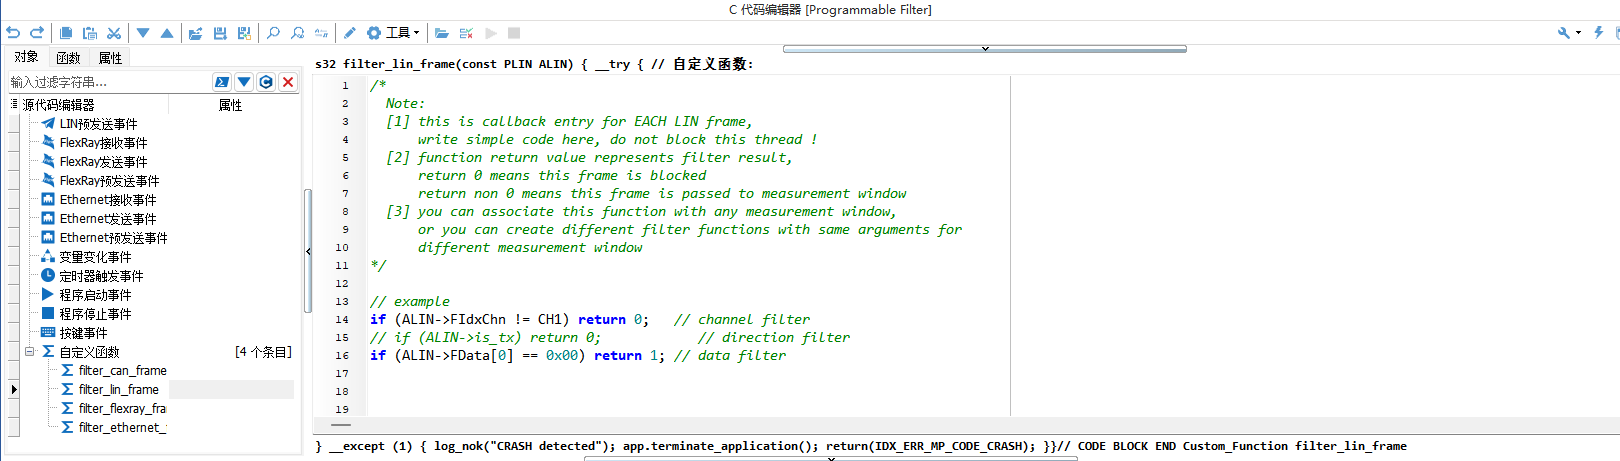Open filter_lin_frame function

pos(118,390)
